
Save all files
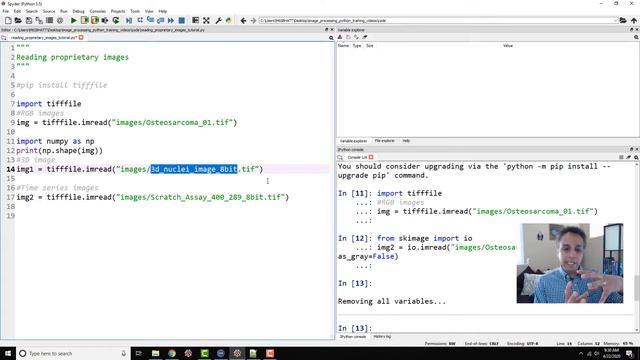click(x=39, y=20)
